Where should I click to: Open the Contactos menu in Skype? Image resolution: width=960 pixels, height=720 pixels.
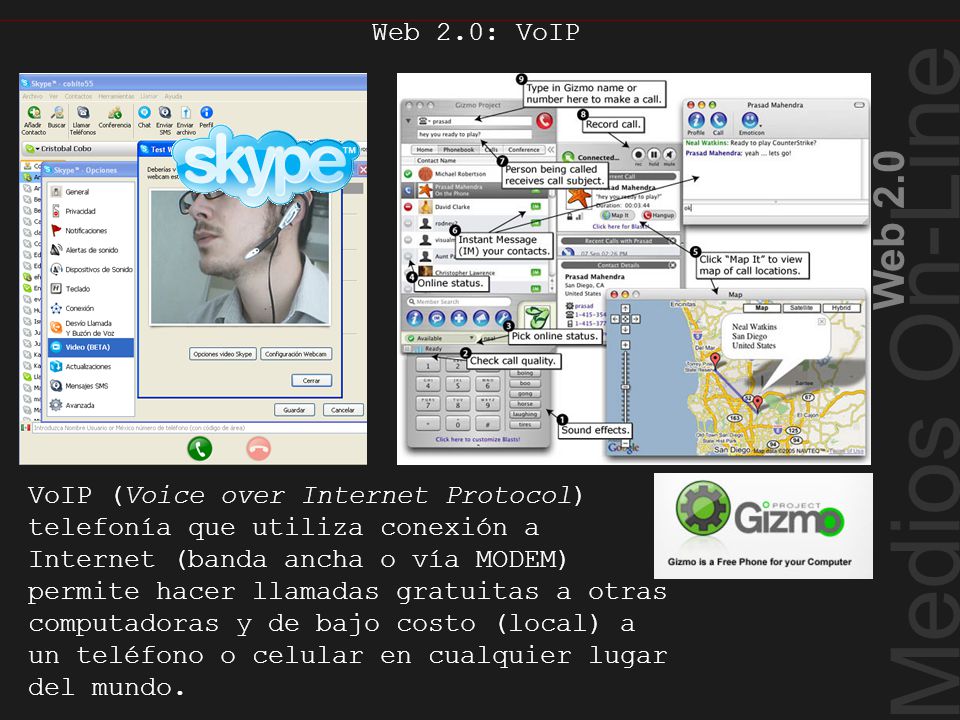[x=78, y=96]
